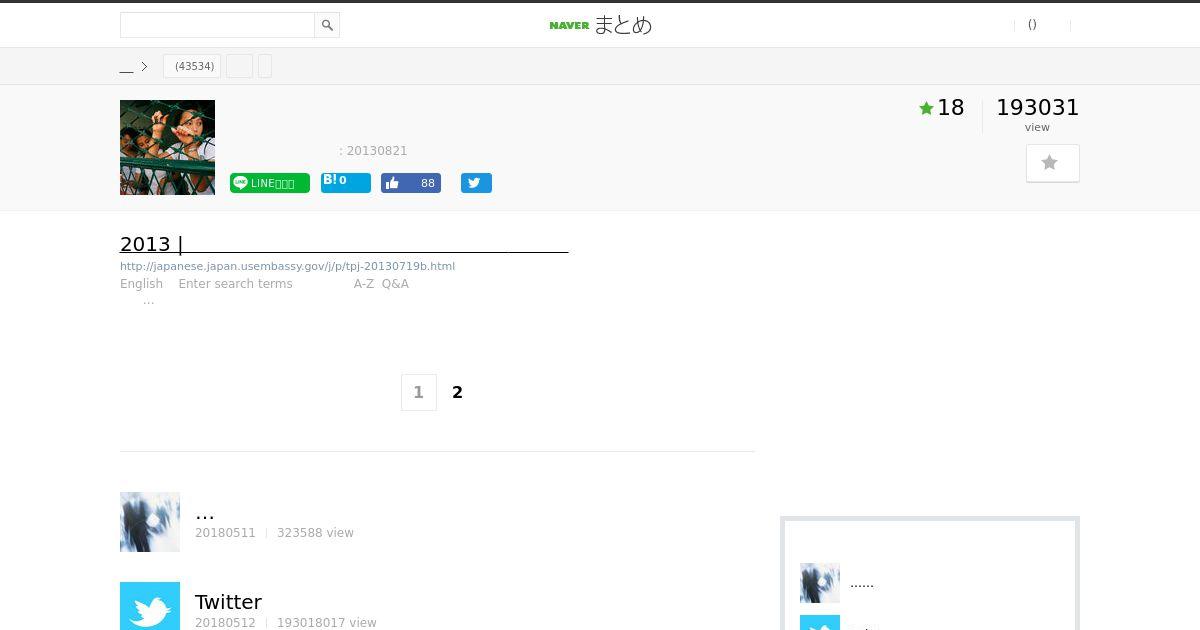The image size is (1200, 630).
Task: Click the date text : 20130821
Action: (373, 151)
